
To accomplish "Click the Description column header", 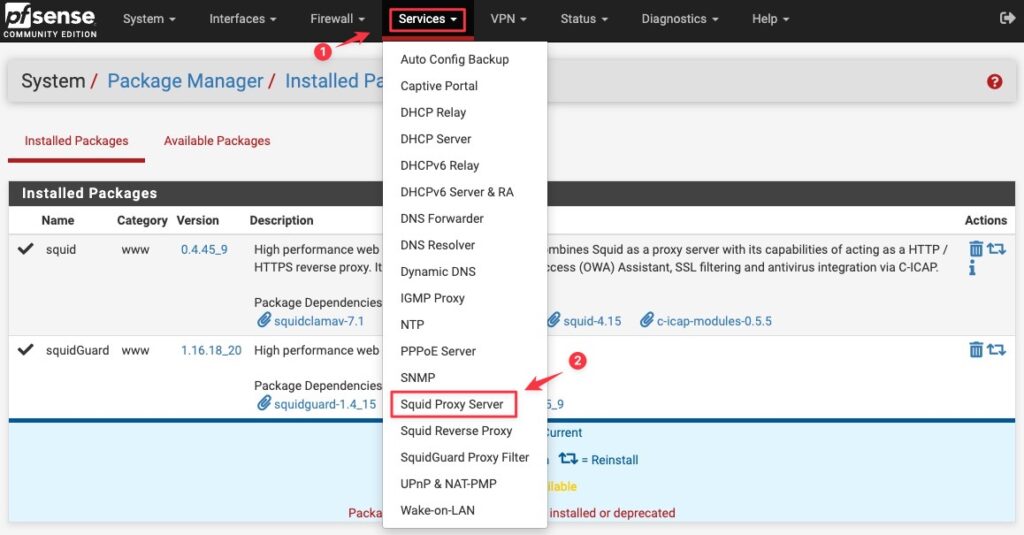I will point(281,221).
